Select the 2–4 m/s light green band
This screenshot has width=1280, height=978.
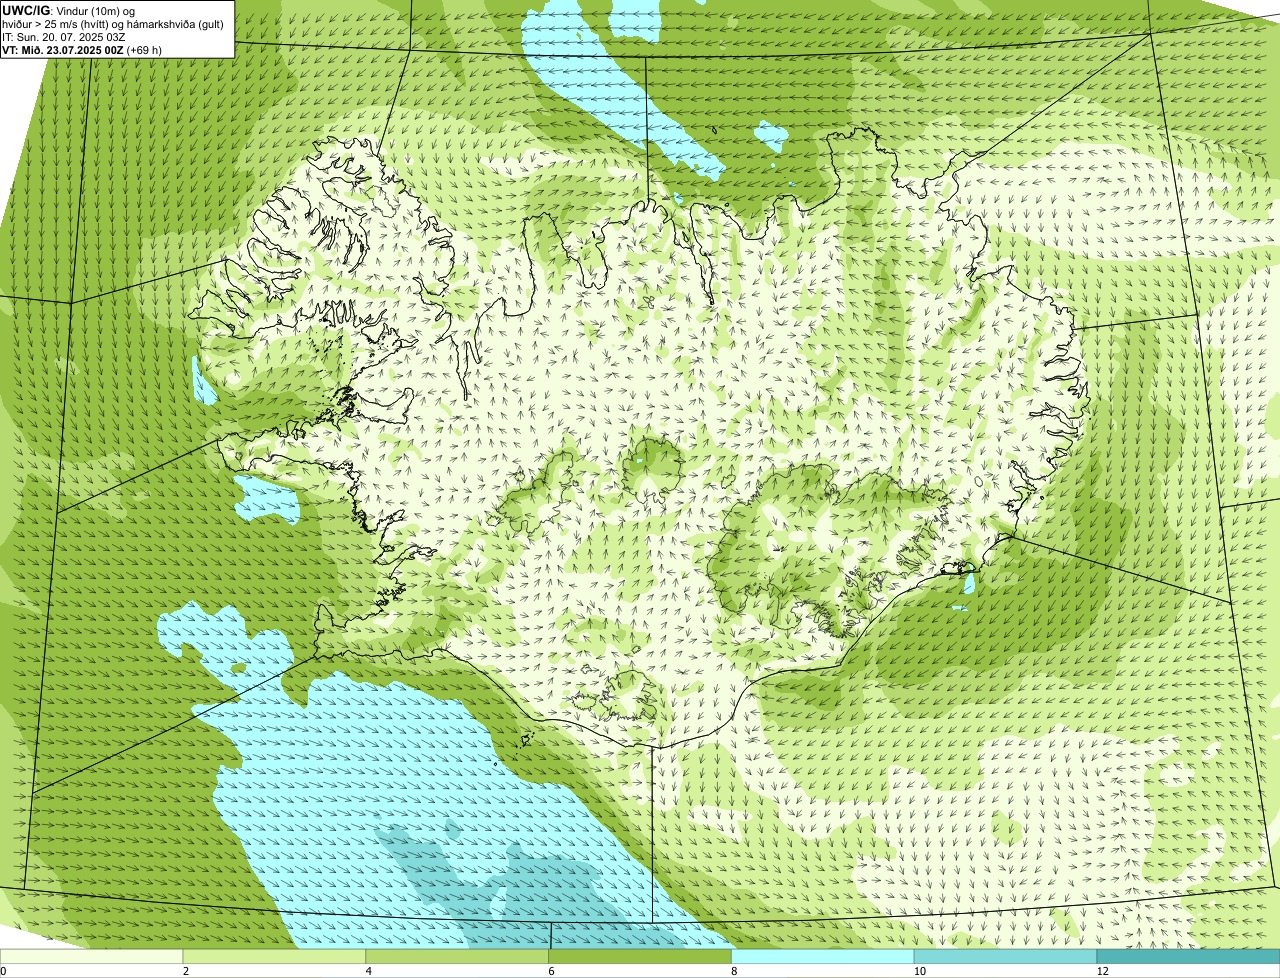tap(275, 956)
